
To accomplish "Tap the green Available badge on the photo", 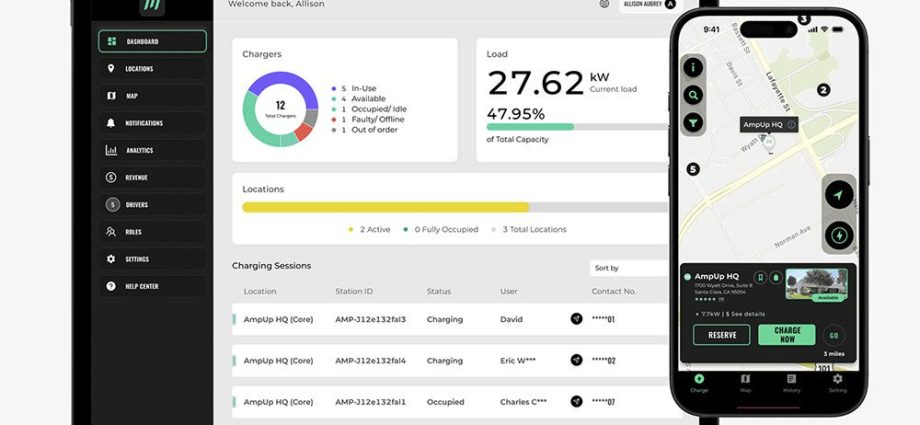I will (x=829, y=298).
